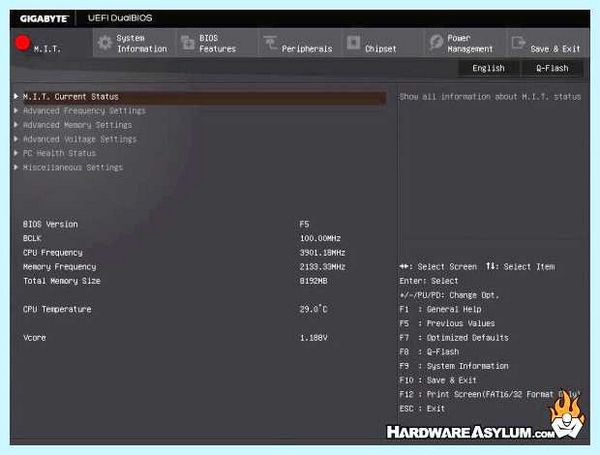The height and width of the screenshot is (455, 600).
Task: Click the 3901.18MHz CPU frequency value
Action: 323,253
